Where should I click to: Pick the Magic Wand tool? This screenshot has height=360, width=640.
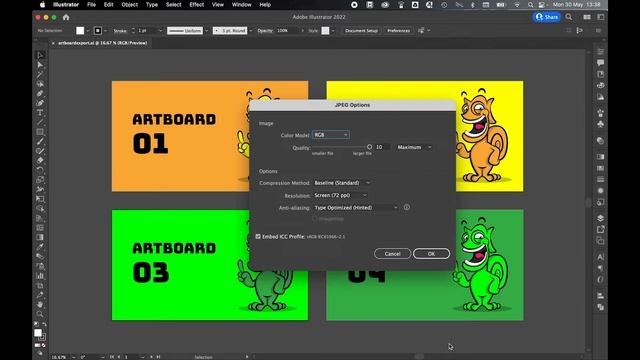pyautogui.click(x=40, y=74)
